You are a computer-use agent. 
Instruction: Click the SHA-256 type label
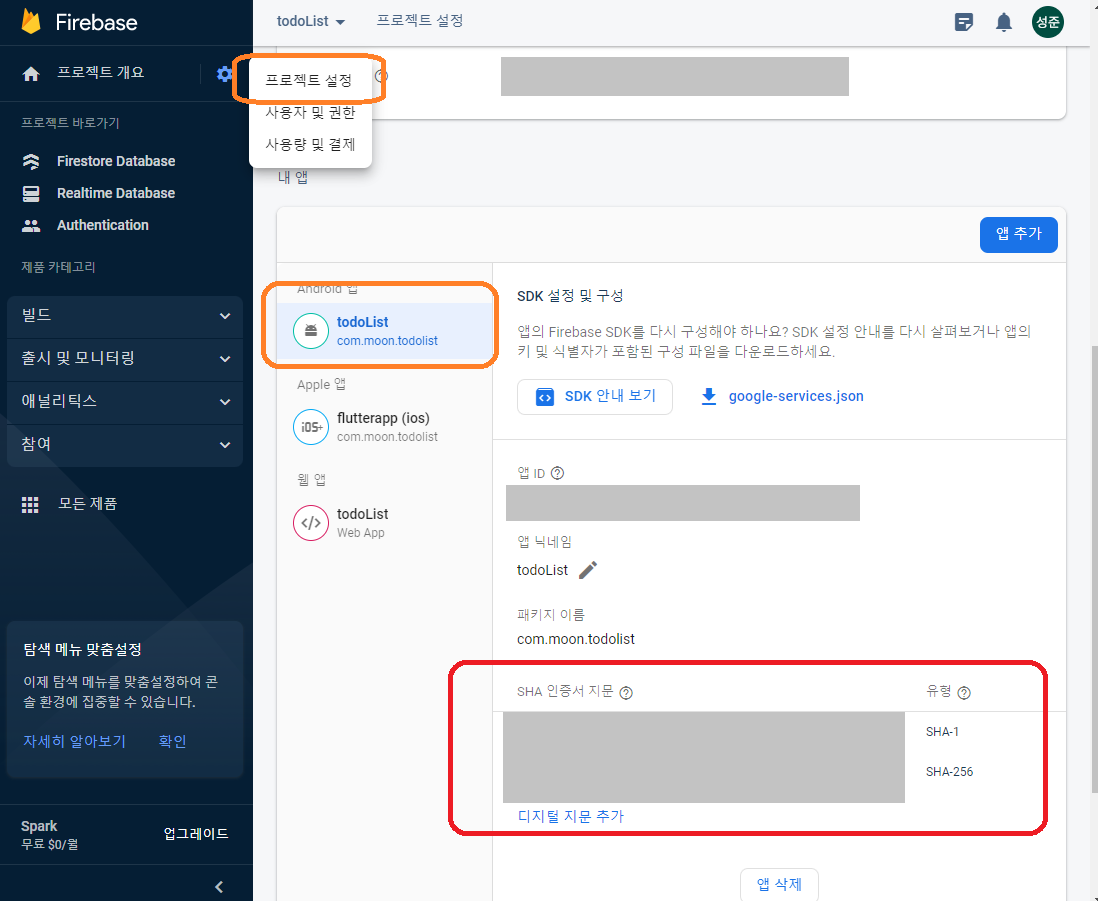point(949,771)
